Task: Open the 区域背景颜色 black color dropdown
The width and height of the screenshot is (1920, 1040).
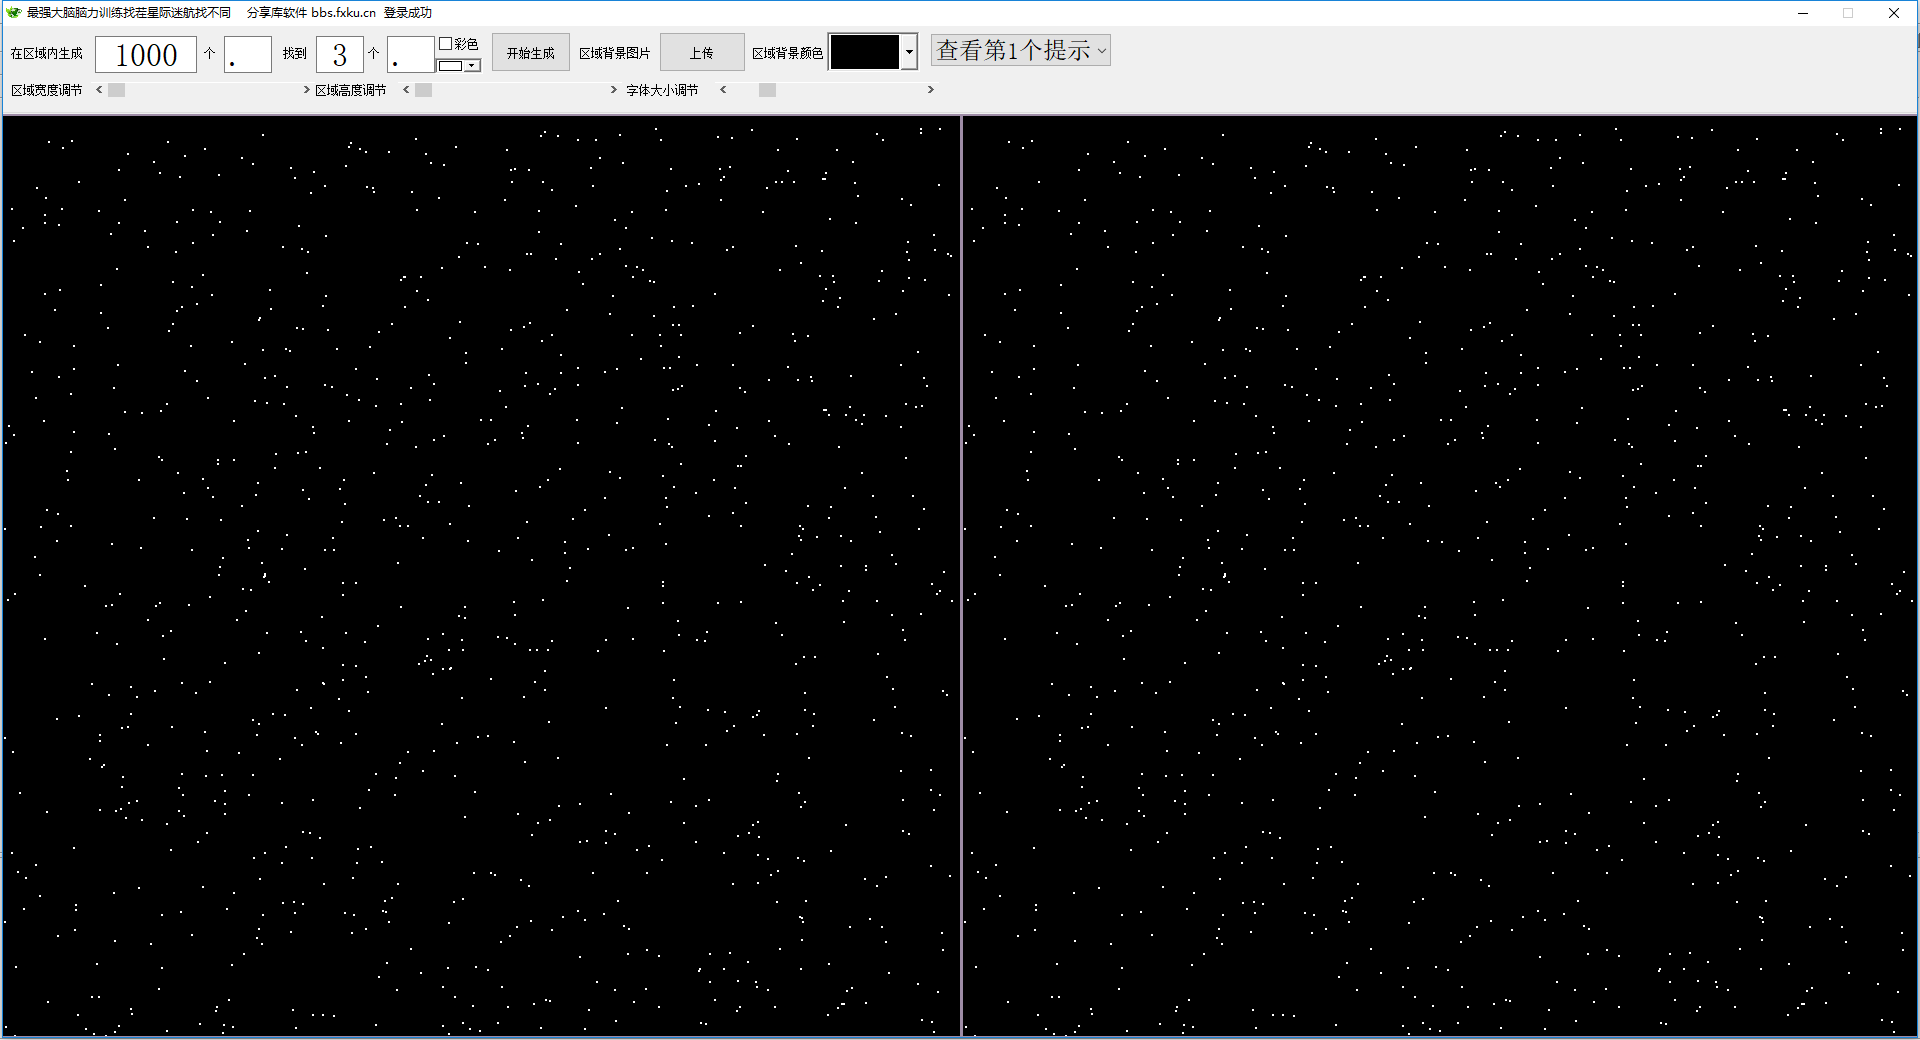Action: pyautogui.click(x=909, y=52)
